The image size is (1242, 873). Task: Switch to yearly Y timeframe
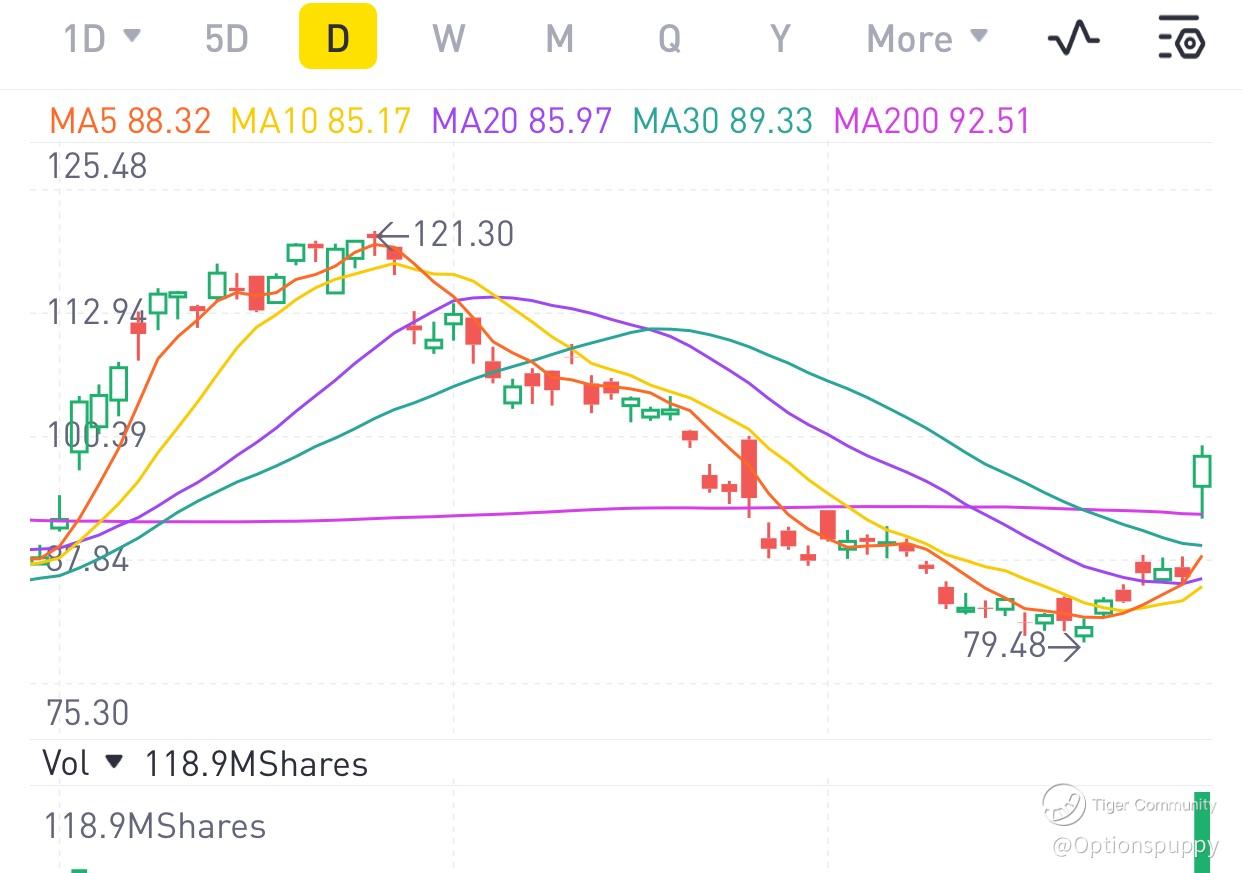coord(780,39)
